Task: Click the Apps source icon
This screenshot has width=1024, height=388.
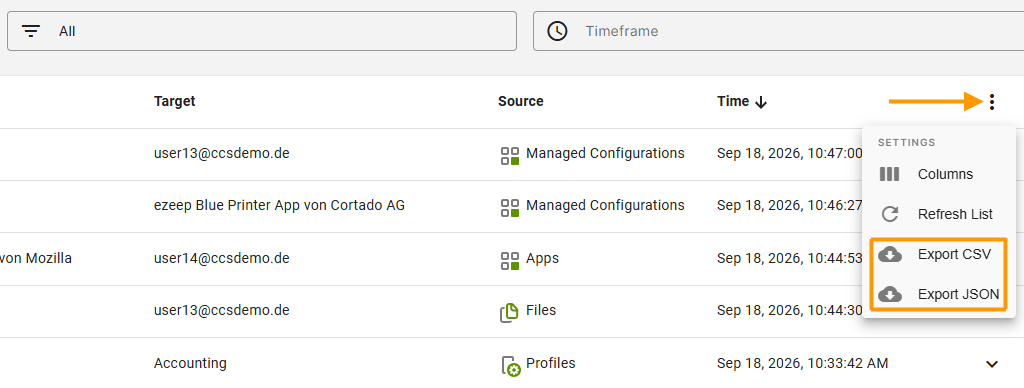Action: pyautogui.click(x=509, y=260)
